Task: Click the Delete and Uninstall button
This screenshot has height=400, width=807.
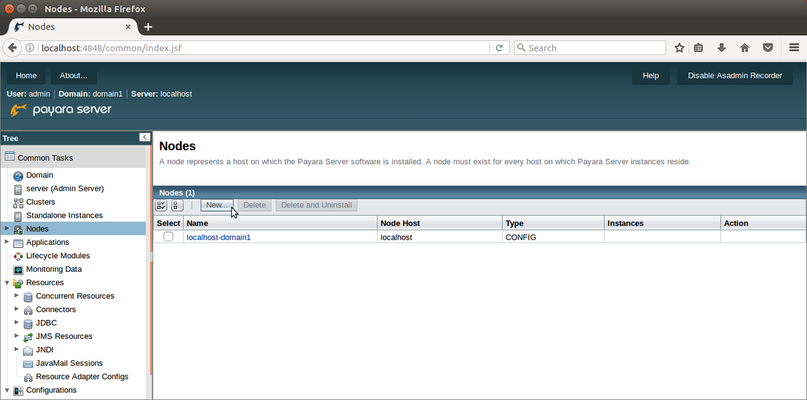Action: pyautogui.click(x=317, y=205)
